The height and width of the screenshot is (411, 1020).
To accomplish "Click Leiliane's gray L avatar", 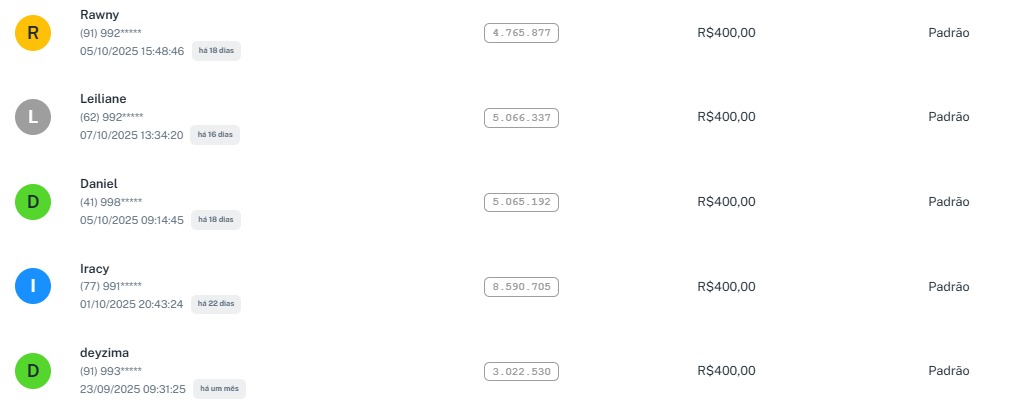I will 32,117.
